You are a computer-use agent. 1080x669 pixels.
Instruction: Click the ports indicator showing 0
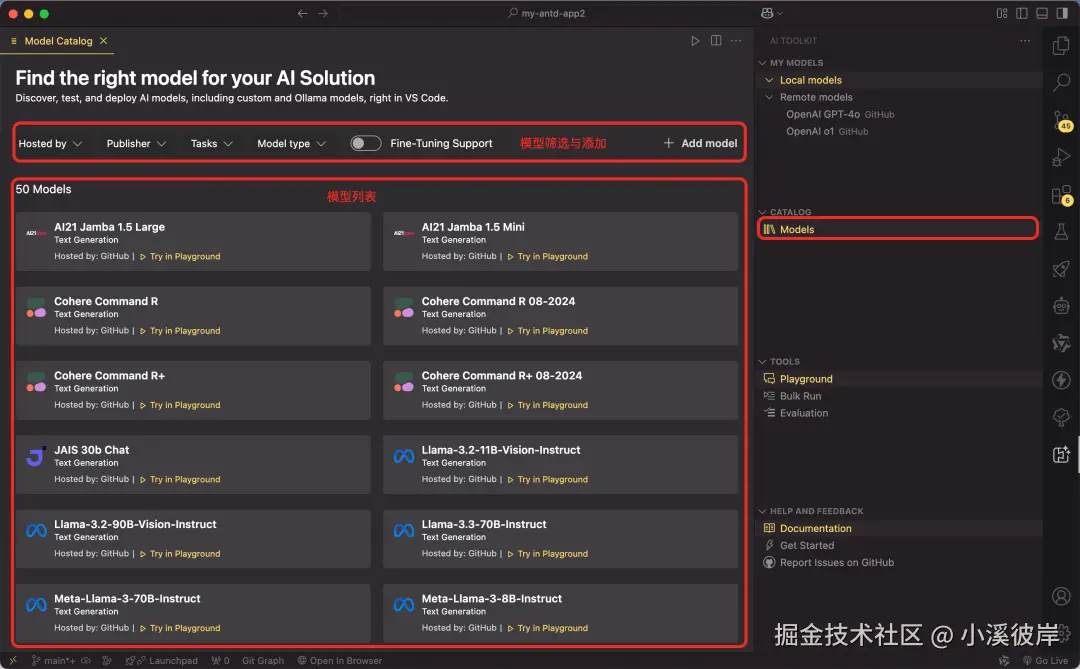(220, 660)
